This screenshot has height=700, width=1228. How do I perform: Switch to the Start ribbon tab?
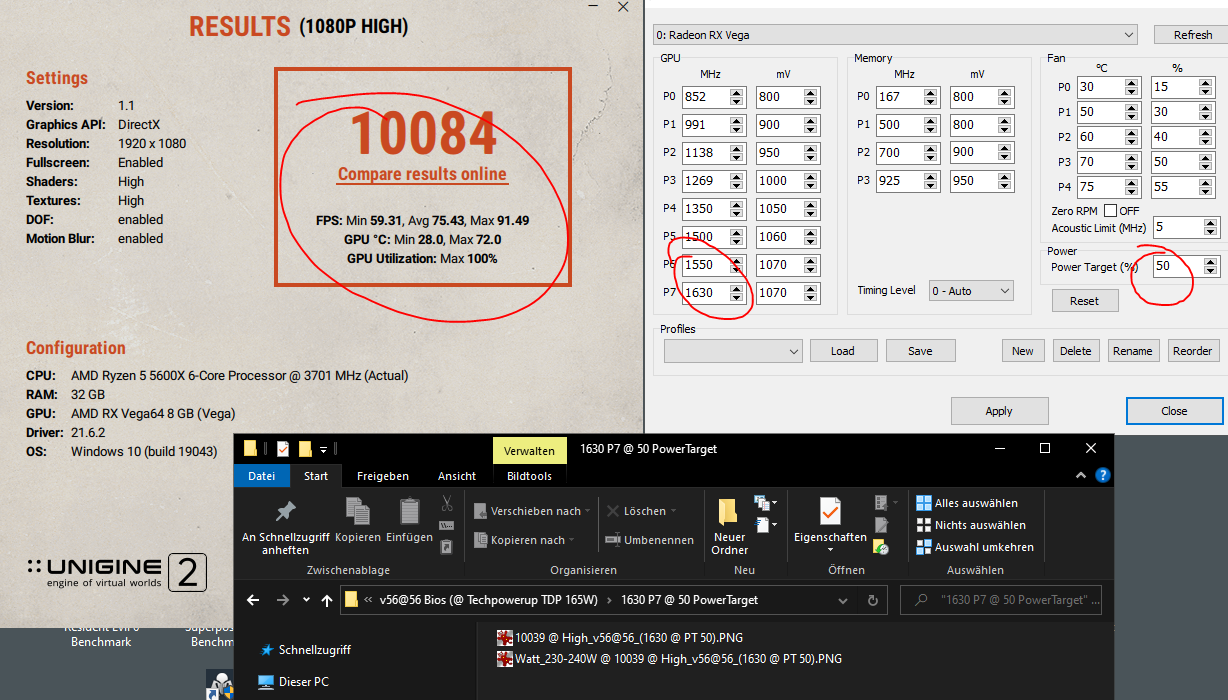pos(316,476)
